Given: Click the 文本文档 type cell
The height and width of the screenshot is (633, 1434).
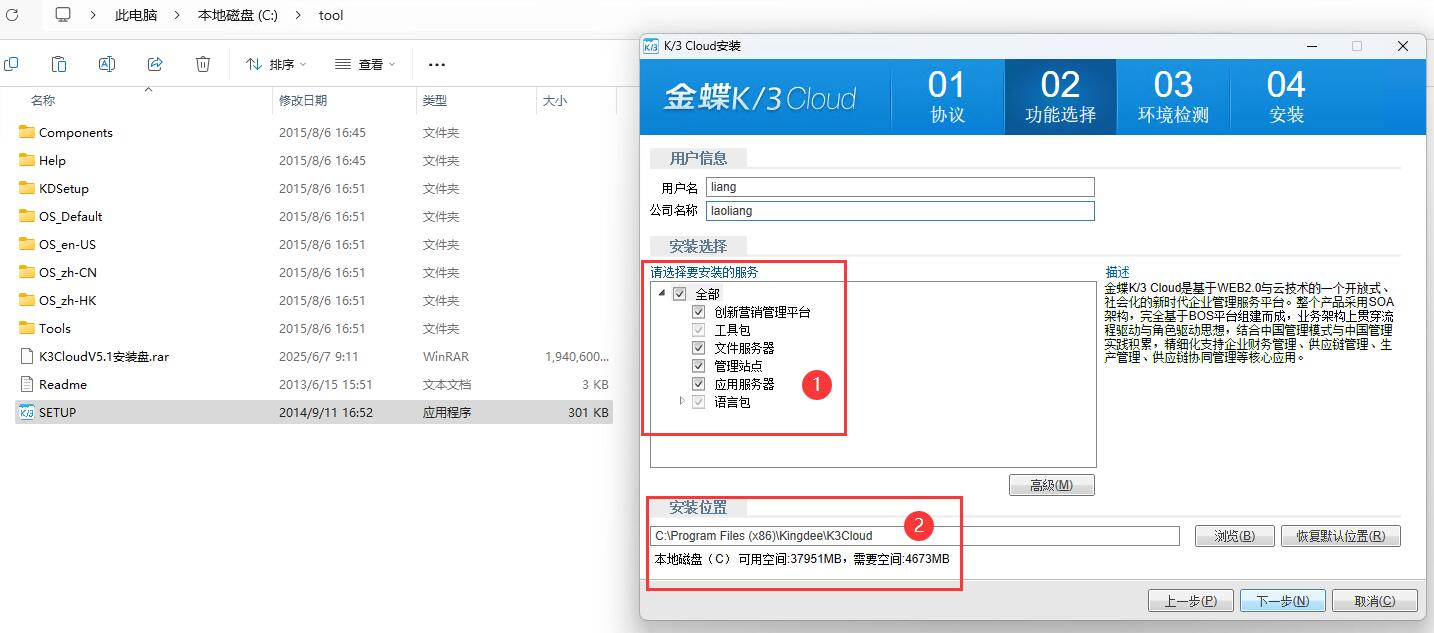Looking at the screenshot, I should point(447,384).
